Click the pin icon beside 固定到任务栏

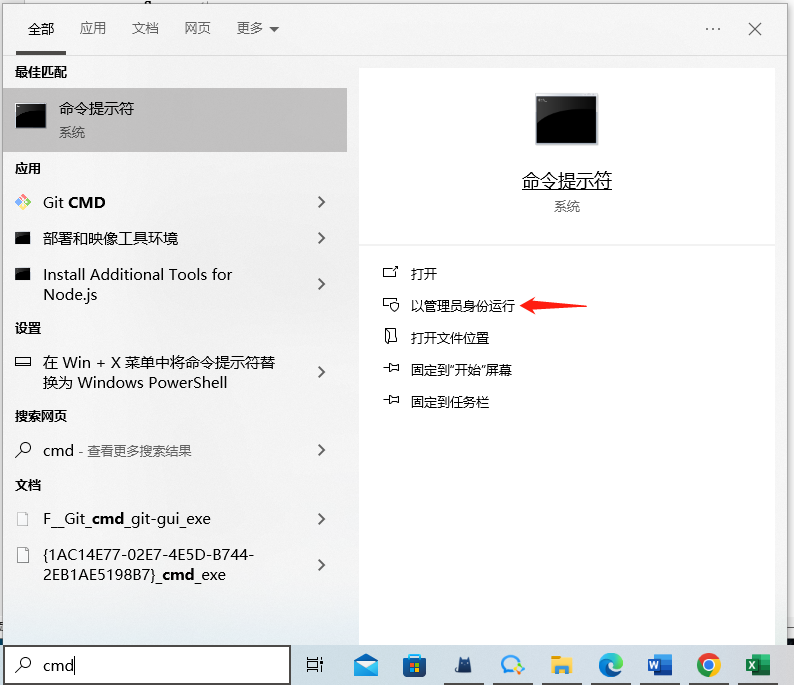[390, 400]
